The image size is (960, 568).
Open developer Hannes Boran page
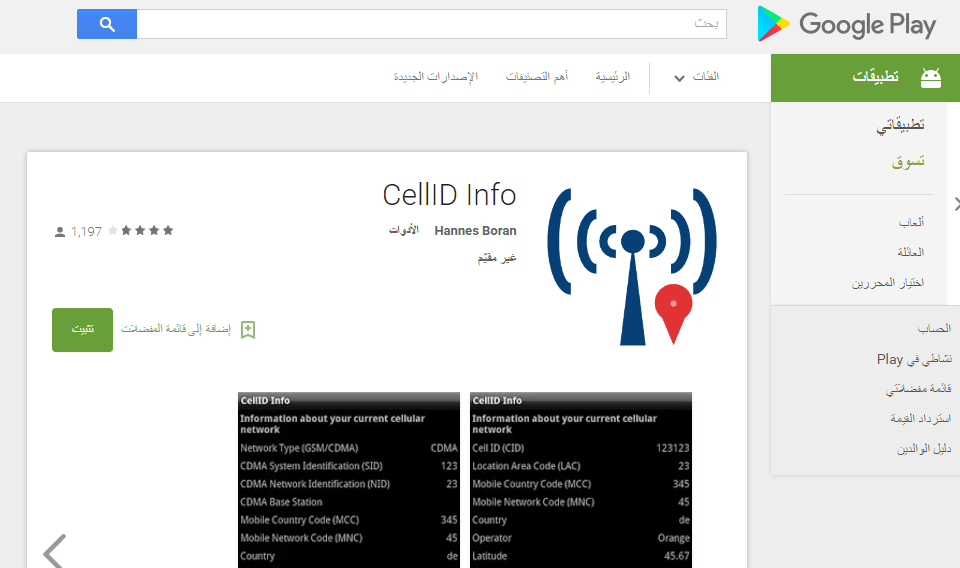pyautogui.click(x=475, y=231)
